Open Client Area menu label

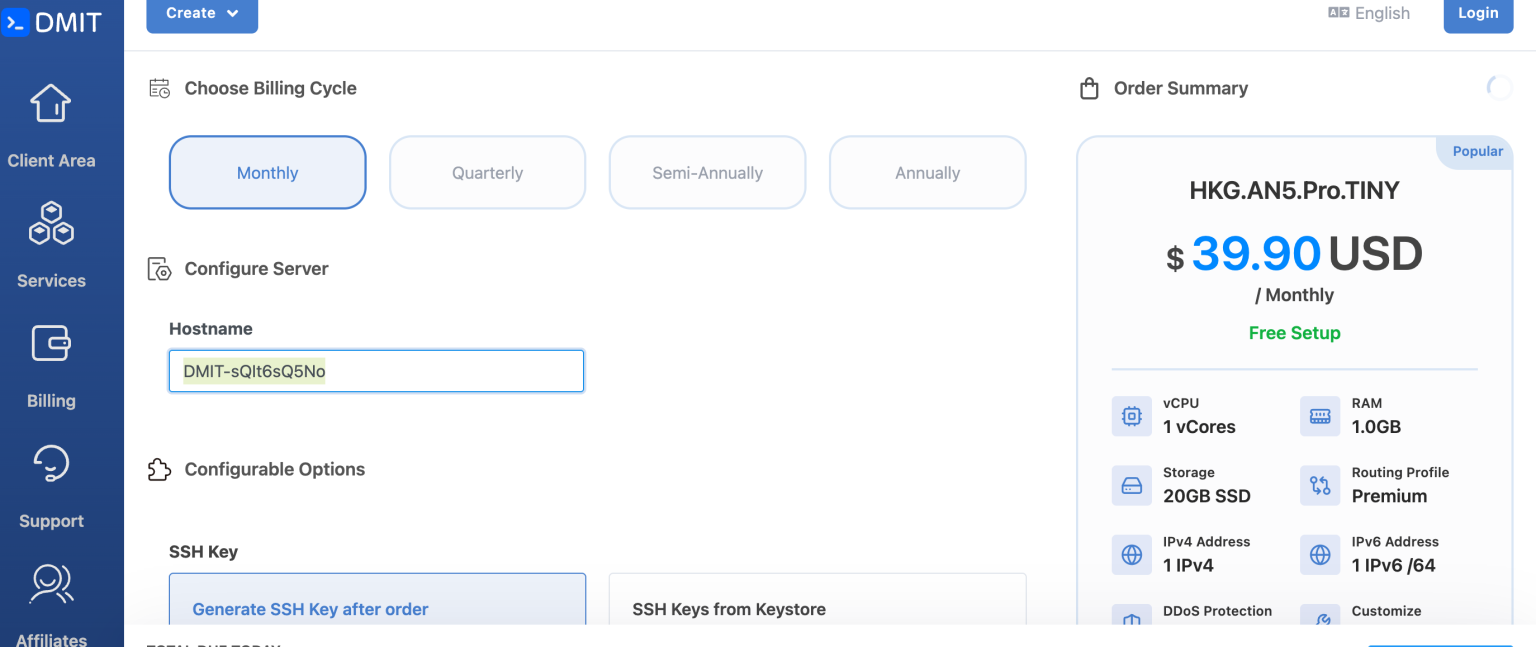pyautogui.click(x=51, y=160)
